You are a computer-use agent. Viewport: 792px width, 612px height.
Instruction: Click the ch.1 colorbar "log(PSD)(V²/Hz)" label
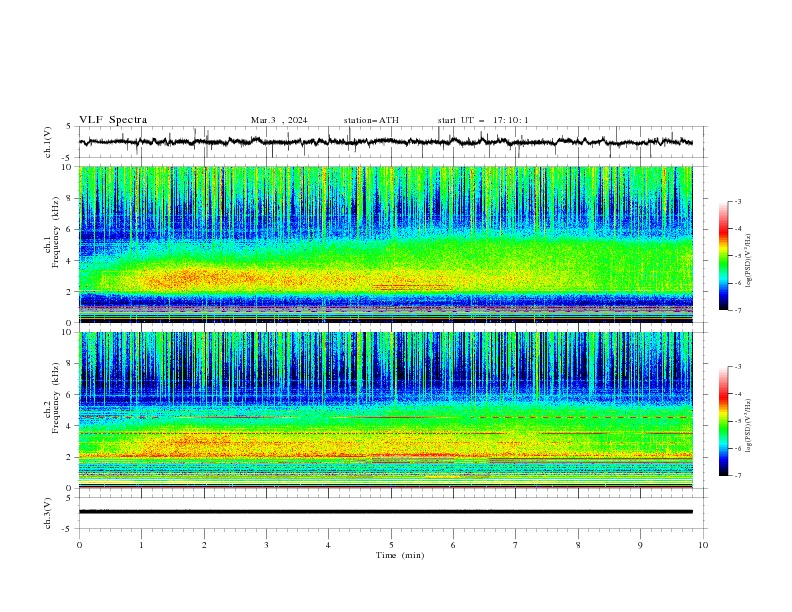coord(749,261)
